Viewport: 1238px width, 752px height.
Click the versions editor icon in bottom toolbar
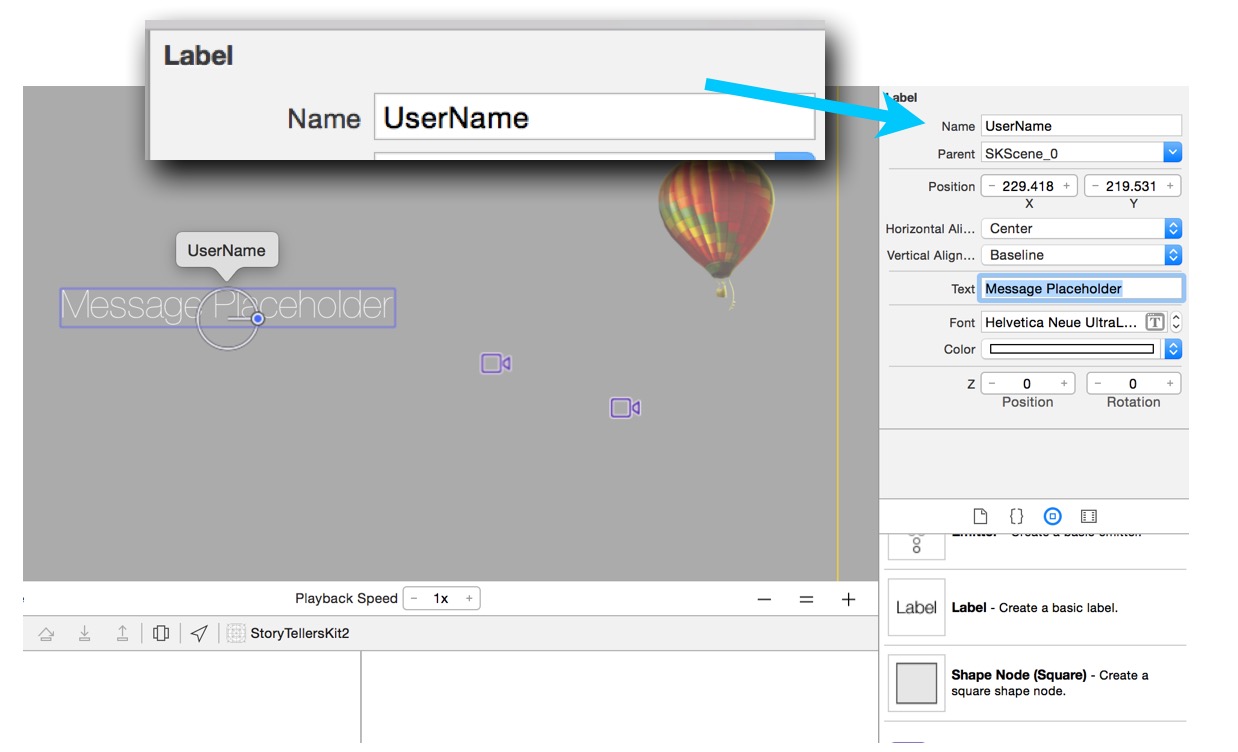pos(161,632)
